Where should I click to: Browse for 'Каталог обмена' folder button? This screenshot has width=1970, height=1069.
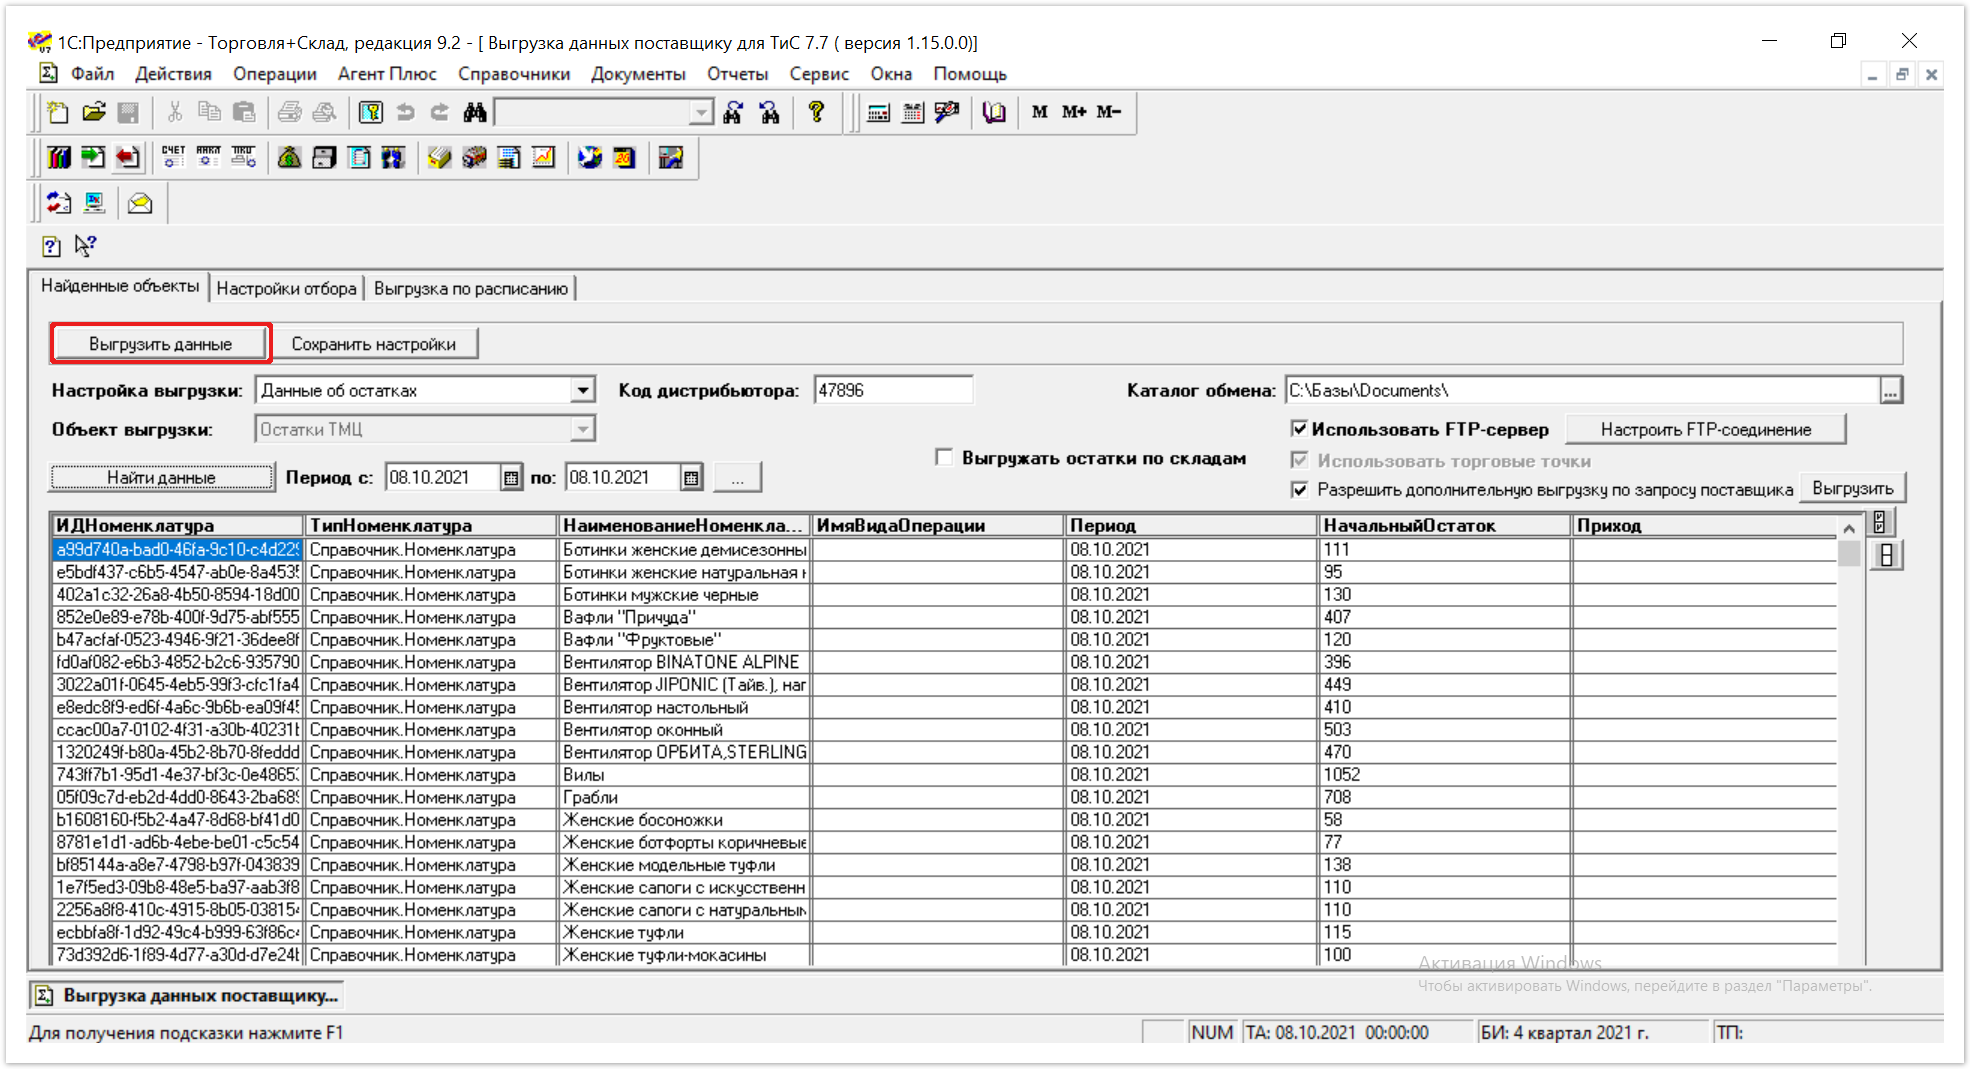pyautogui.click(x=1890, y=391)
